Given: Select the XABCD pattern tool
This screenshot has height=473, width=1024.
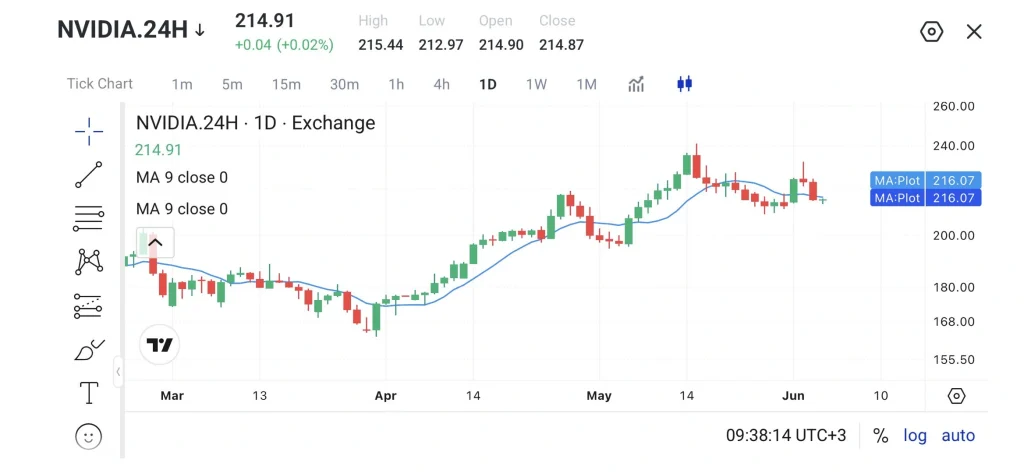Looking at the screenshot, I should tap(89, 261).
